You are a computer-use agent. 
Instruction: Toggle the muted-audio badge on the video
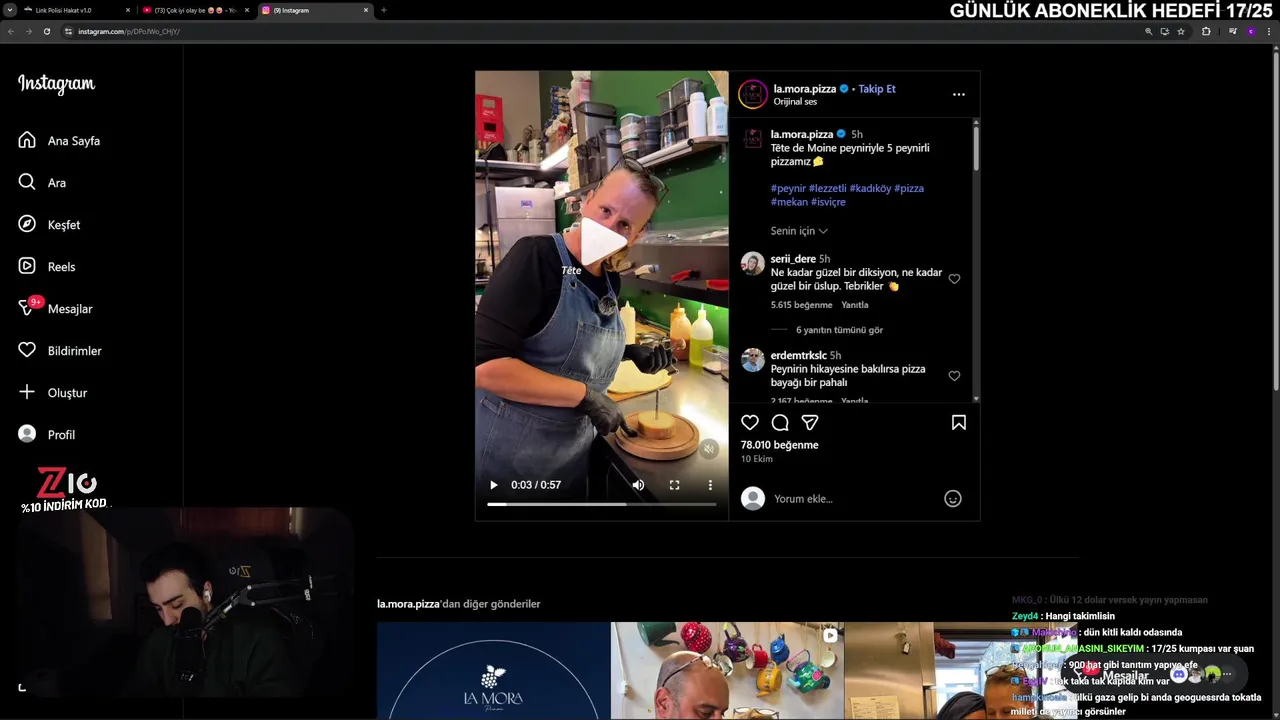tap(708, 449)
